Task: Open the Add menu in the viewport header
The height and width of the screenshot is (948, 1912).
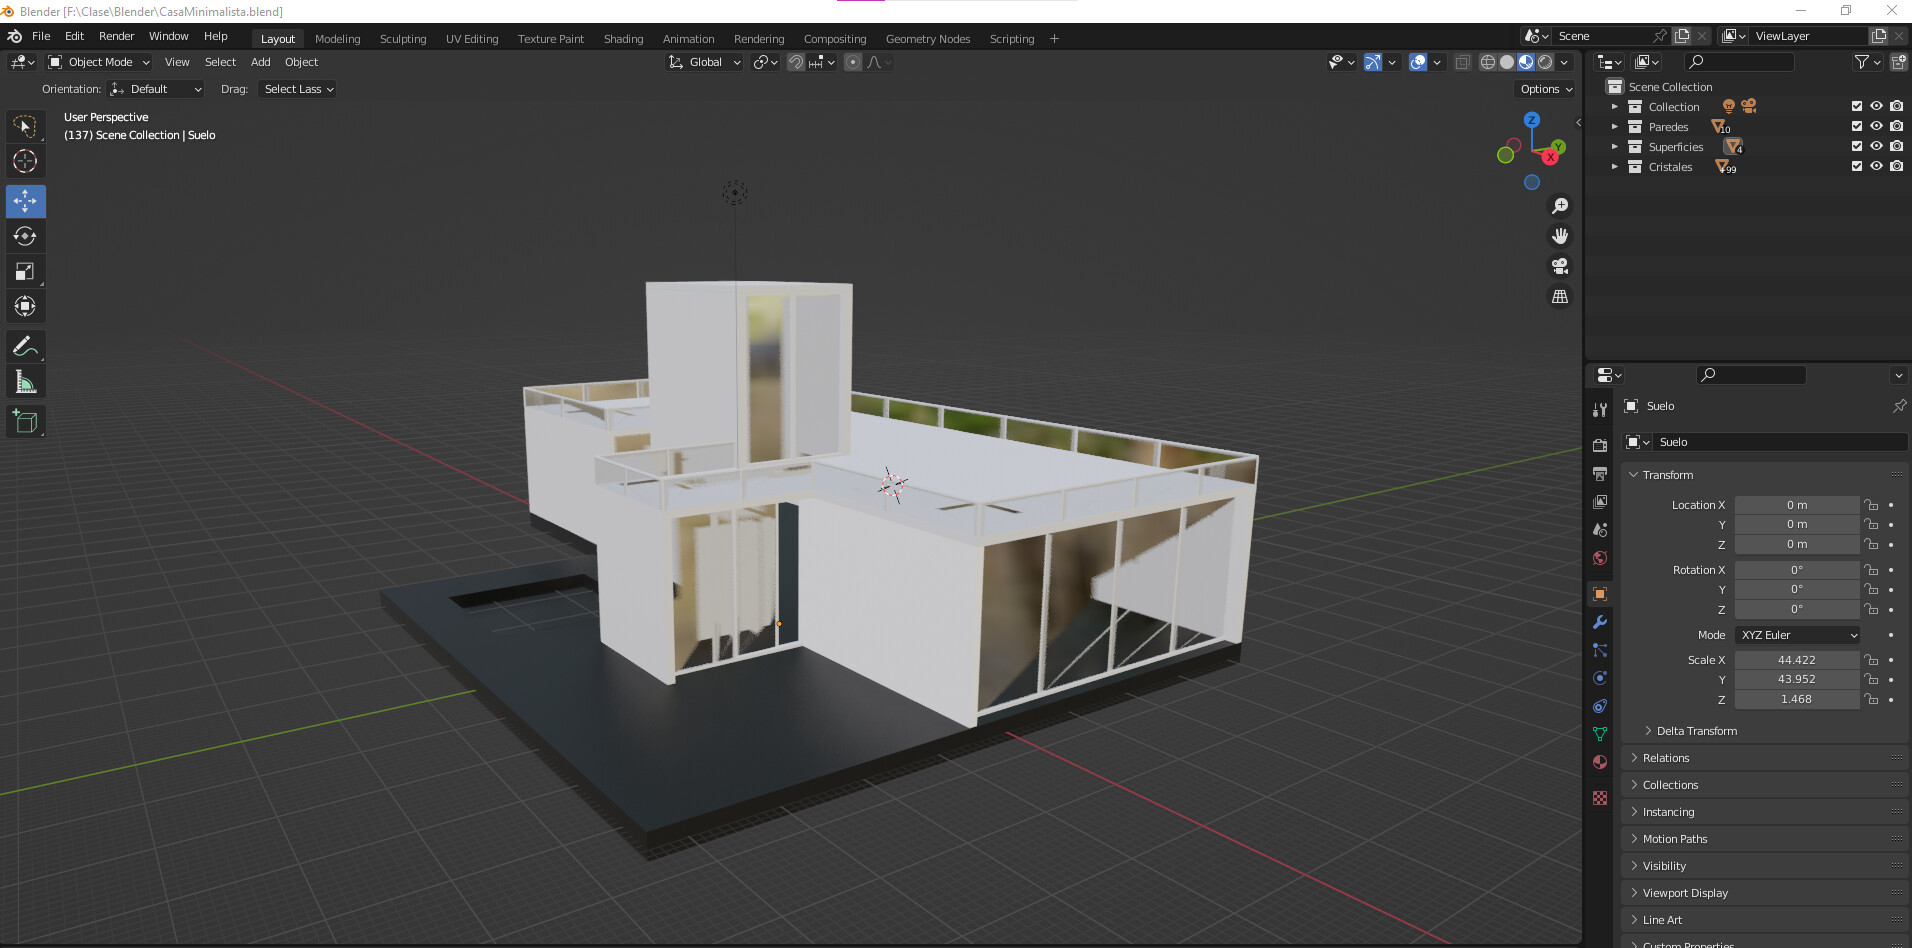Action: [x=260, y=62]
